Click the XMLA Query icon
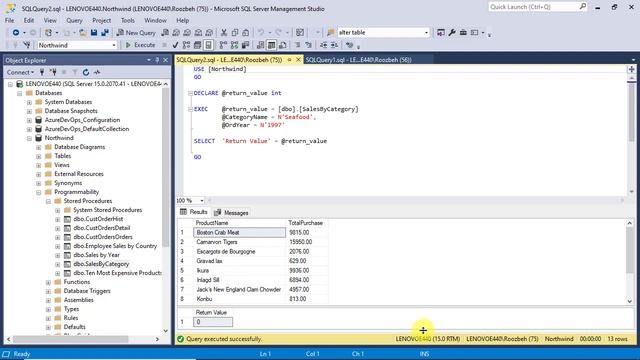640x360 pixels. click(198, 33)
